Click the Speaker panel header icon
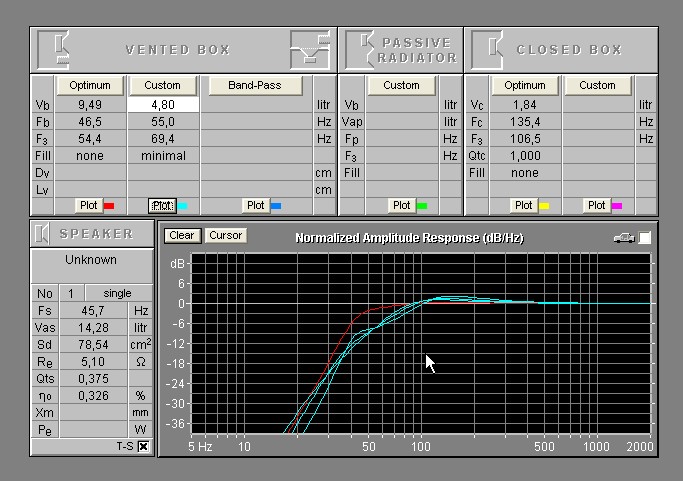 [x=43, y=234]
